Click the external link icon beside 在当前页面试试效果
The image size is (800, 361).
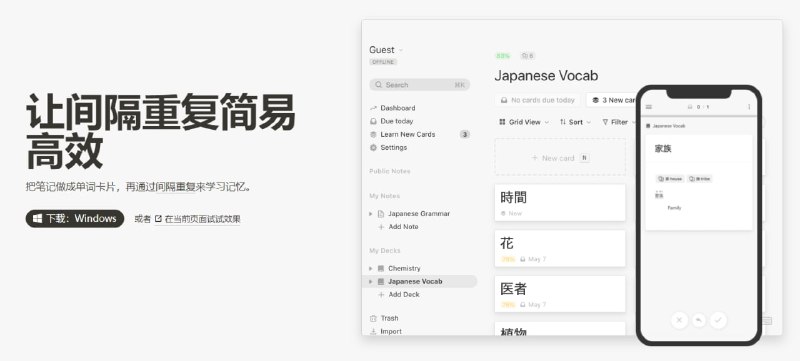click(x=158, y=219)
